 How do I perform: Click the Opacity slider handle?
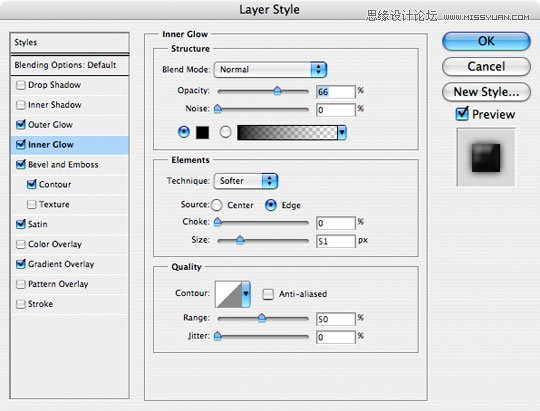(277, 91)
